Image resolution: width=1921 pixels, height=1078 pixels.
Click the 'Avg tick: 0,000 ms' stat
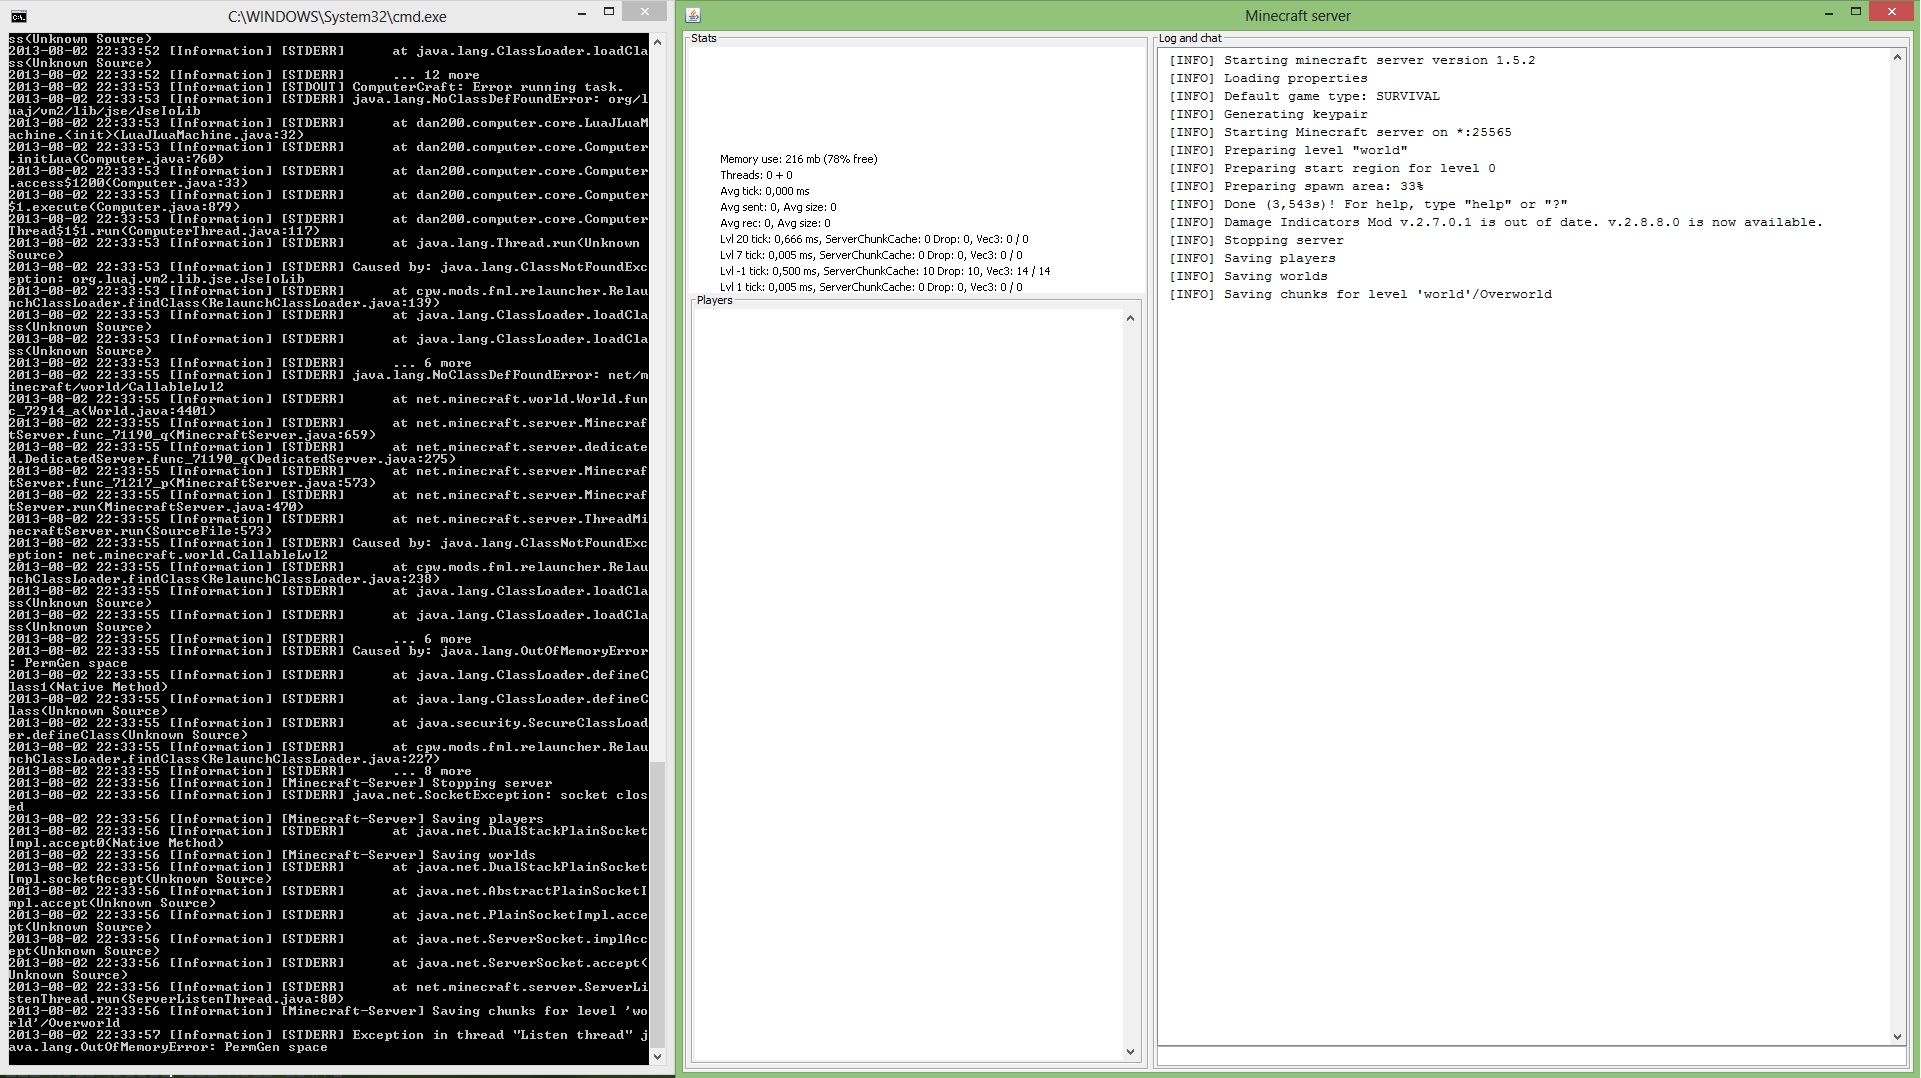pos(764,191)
